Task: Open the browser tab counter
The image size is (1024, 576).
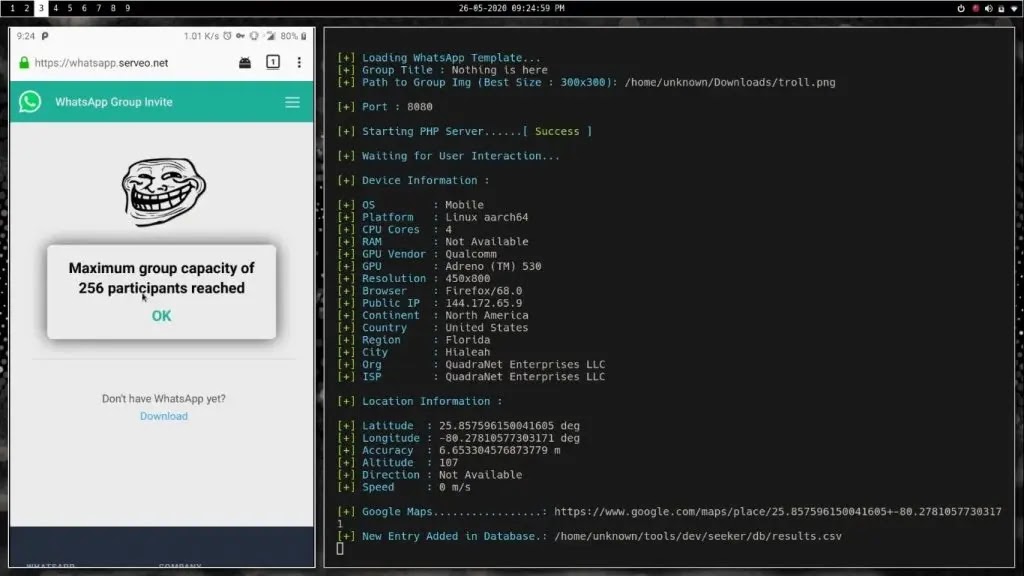Action: pos(273,62)
